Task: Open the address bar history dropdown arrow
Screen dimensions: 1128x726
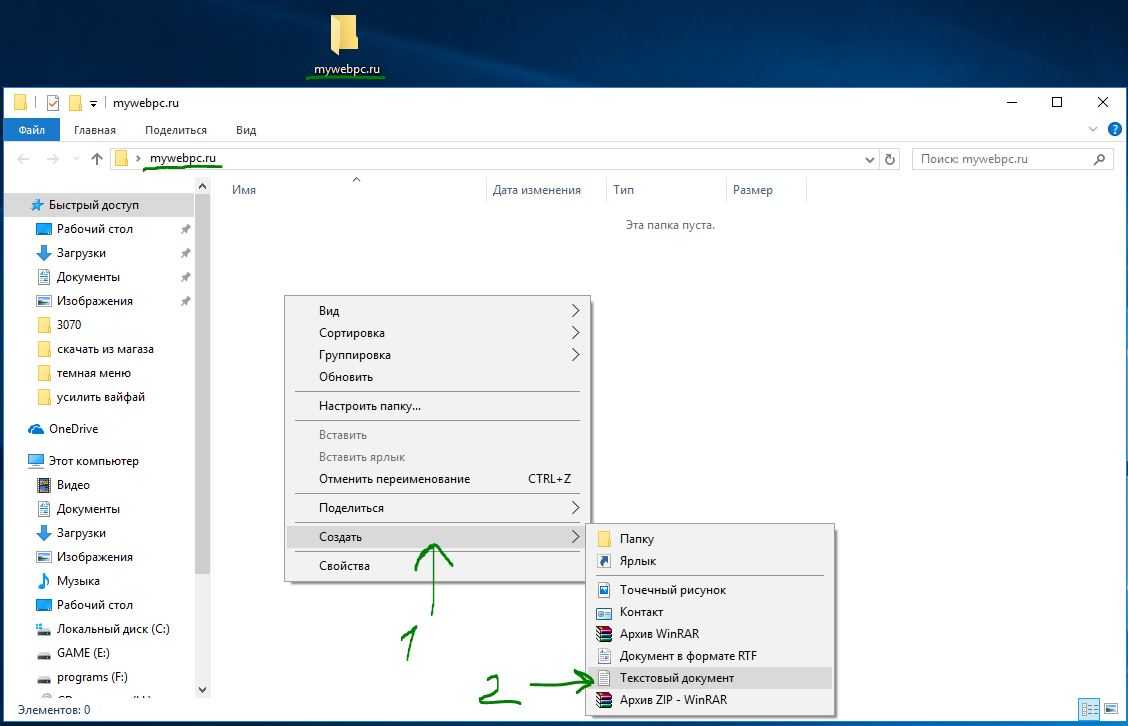Action: pyautogui.click(x=869, y=159)
